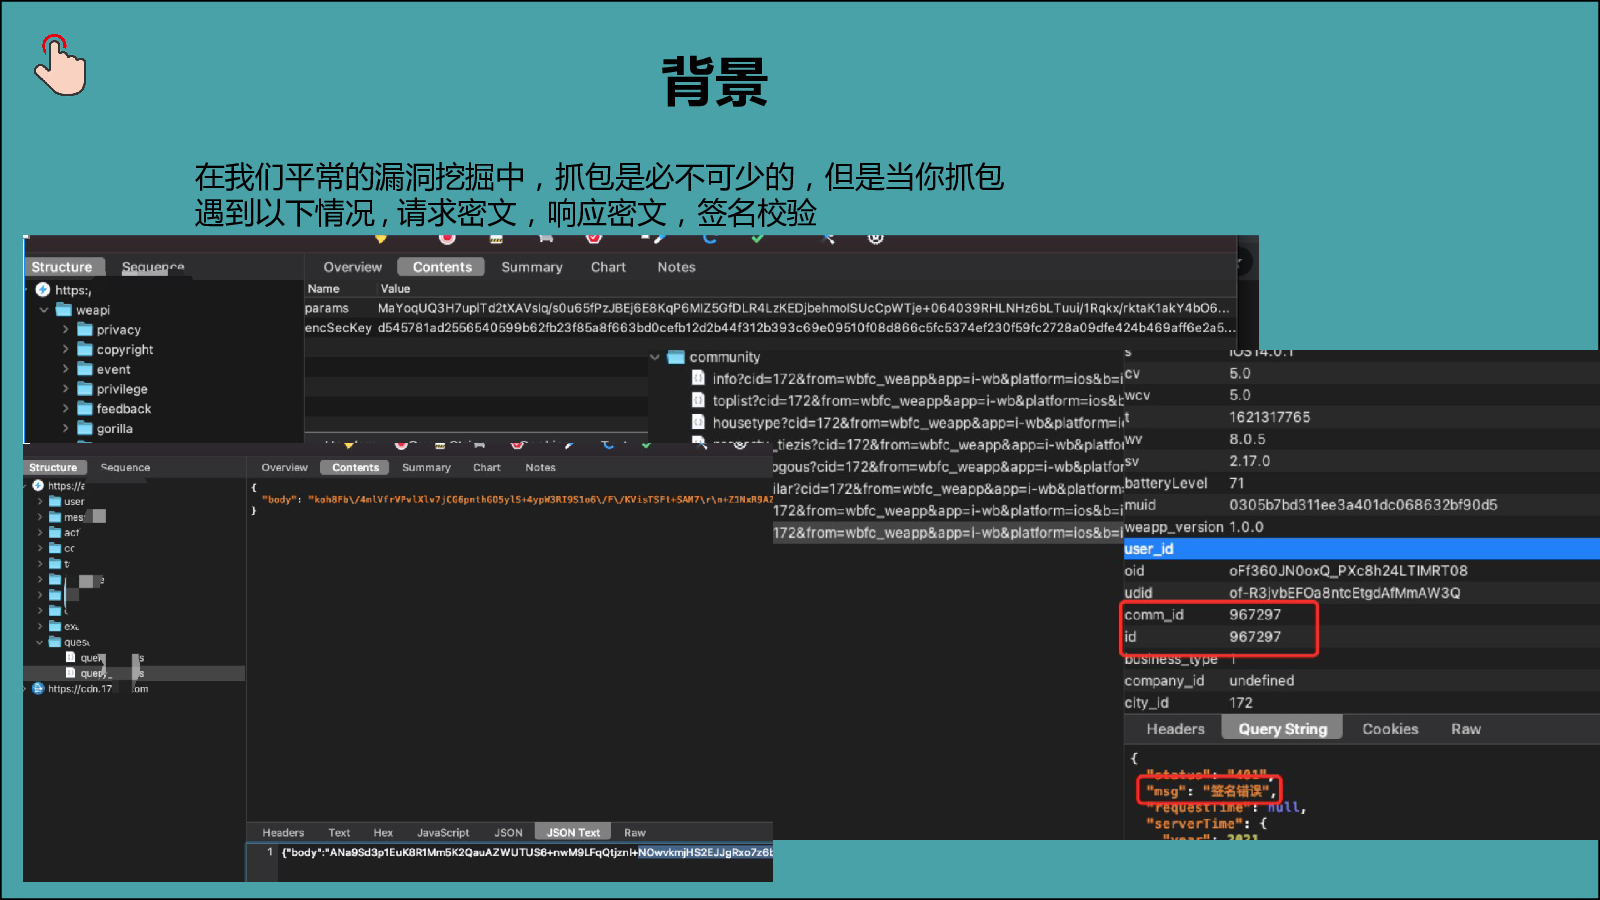Click the comm_id row with 967297

pos(1361,615)
